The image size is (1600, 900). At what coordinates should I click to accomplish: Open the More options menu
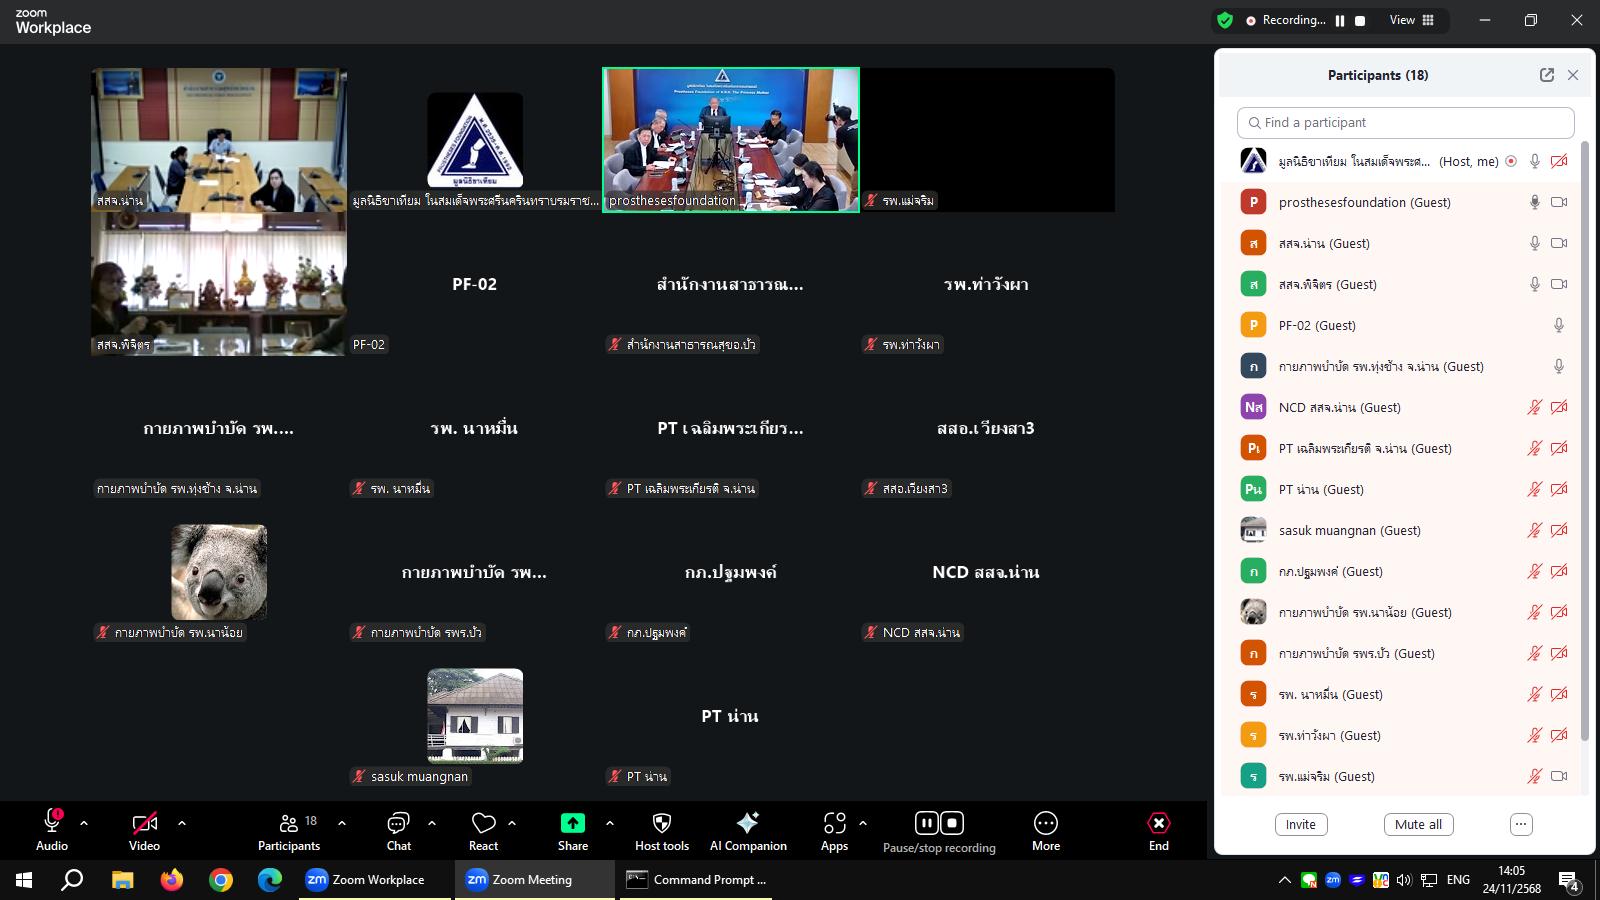(x=1046, y=831)
